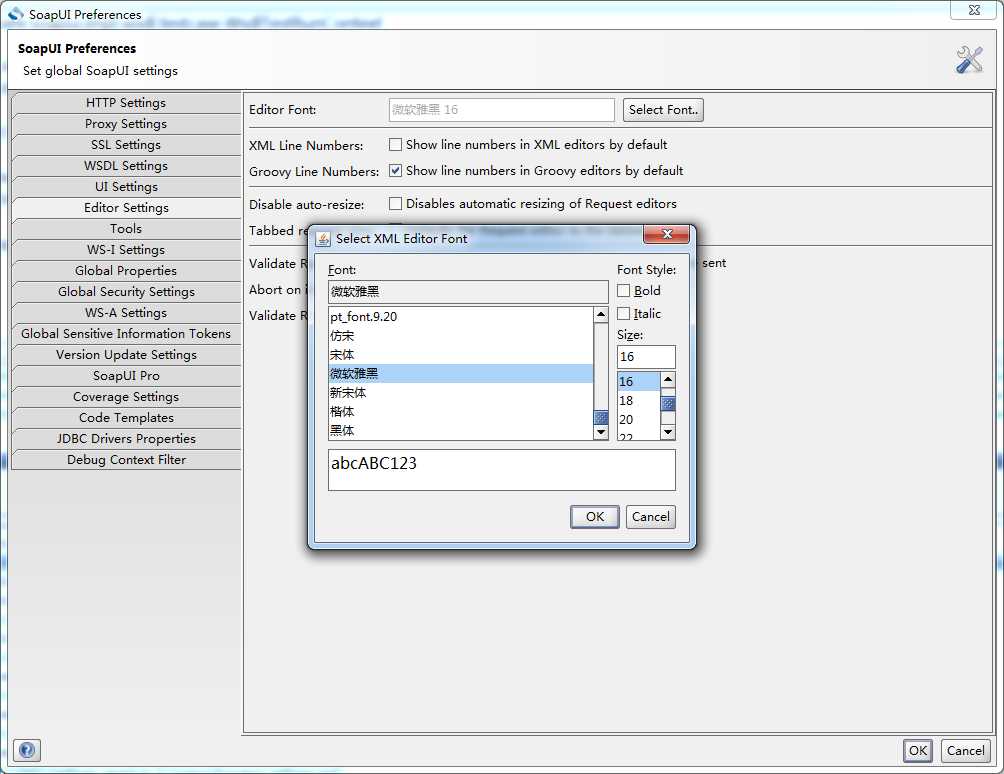
Task: Select Editor Settings tab
Action: pyautogui.click(x=126, y=208)
